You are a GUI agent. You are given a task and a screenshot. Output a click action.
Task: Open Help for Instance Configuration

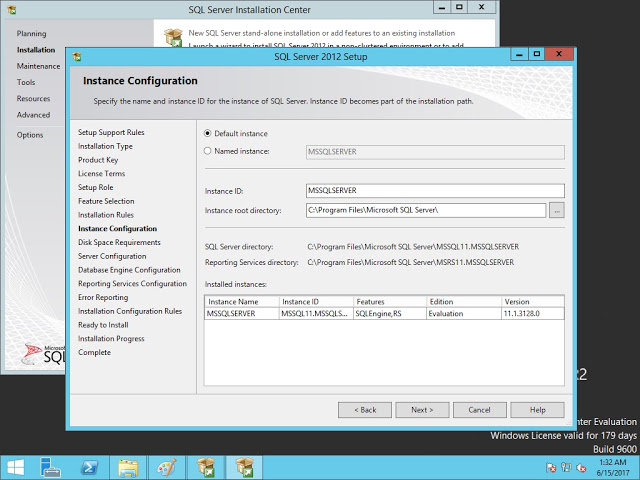click(537, 410)
